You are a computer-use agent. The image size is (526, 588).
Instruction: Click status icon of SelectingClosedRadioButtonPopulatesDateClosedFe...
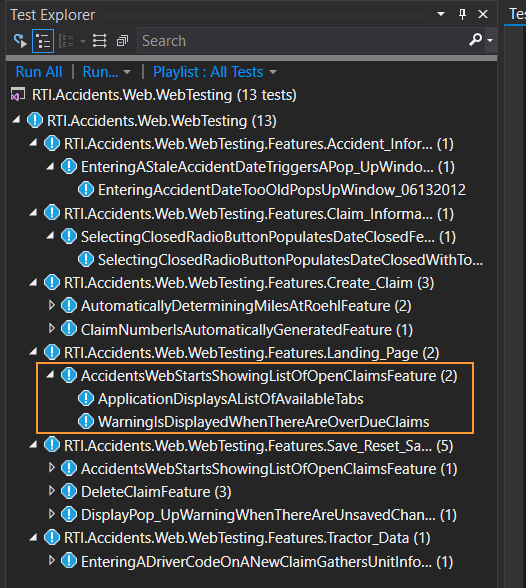69,236
